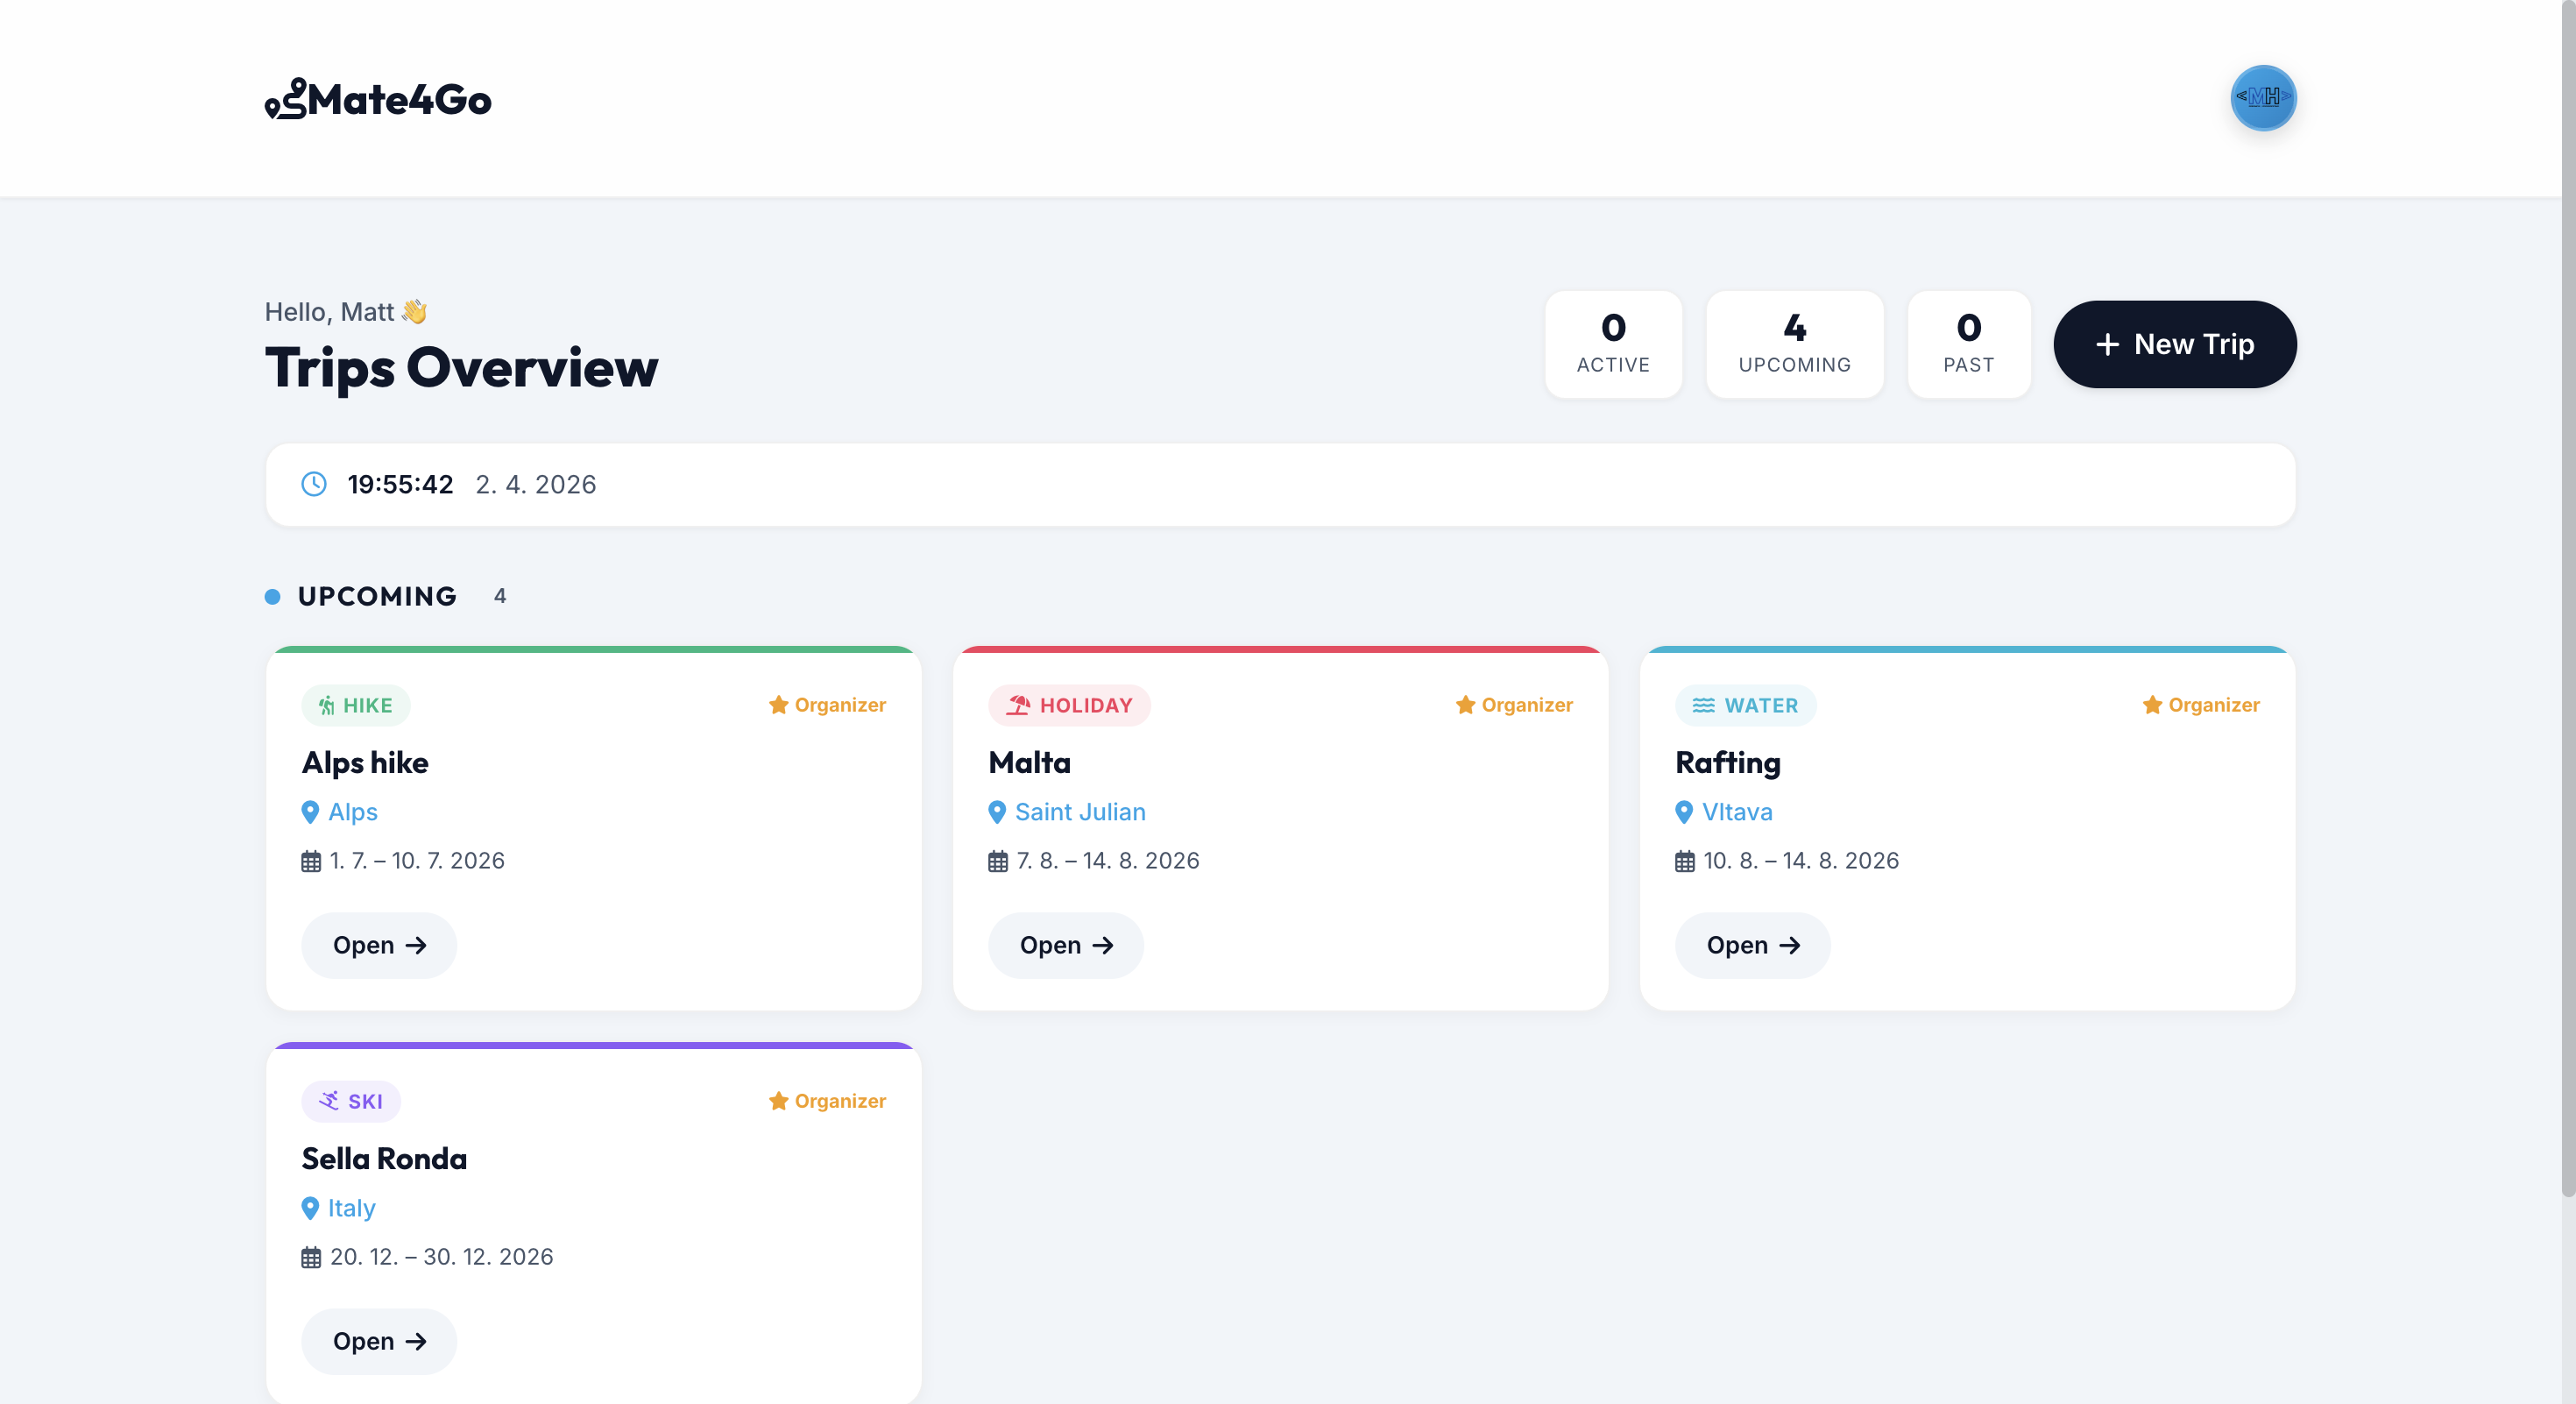Viewport: 2576px width, 1404px height.
Task: Click Organizer star on Rafting card
Action: click(x=2153, y=705)
